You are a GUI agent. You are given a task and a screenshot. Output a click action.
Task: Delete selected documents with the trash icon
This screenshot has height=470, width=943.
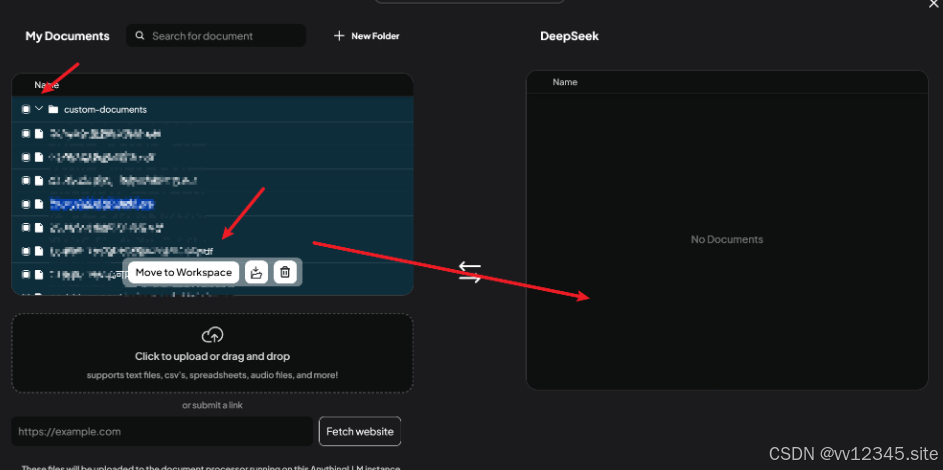[x=285, y=272]
